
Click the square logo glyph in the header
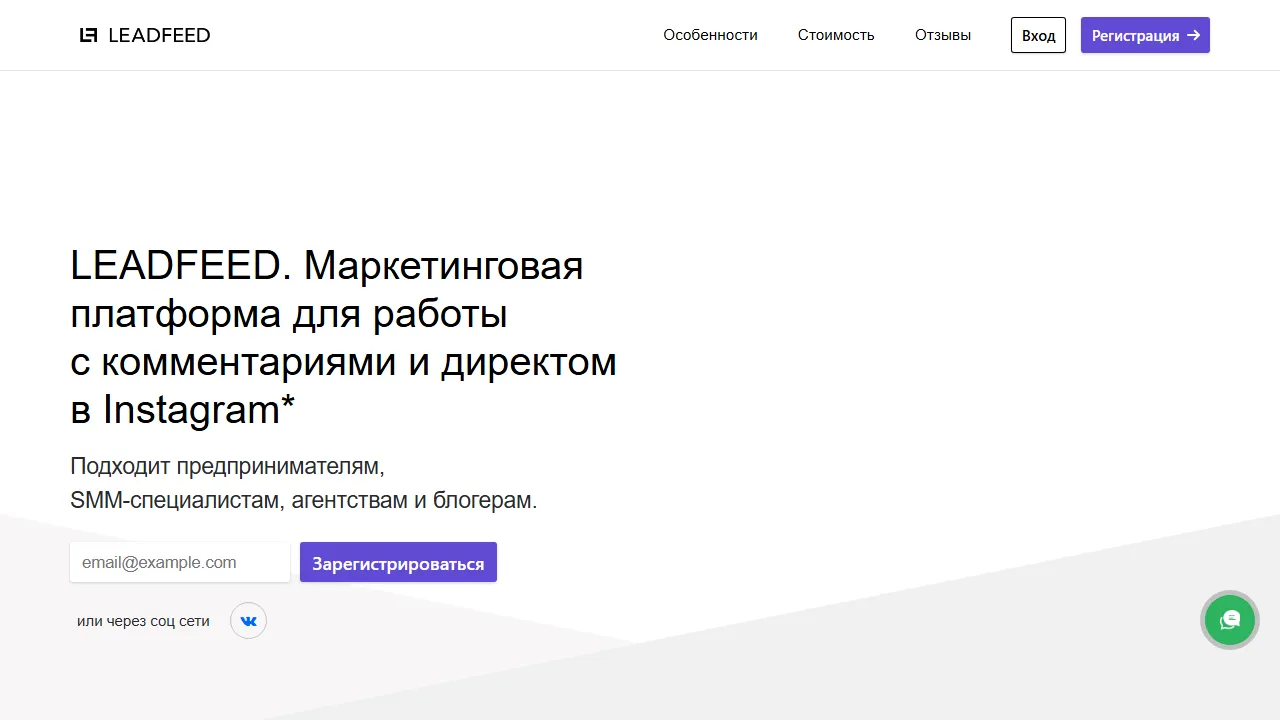pos(88,35)
